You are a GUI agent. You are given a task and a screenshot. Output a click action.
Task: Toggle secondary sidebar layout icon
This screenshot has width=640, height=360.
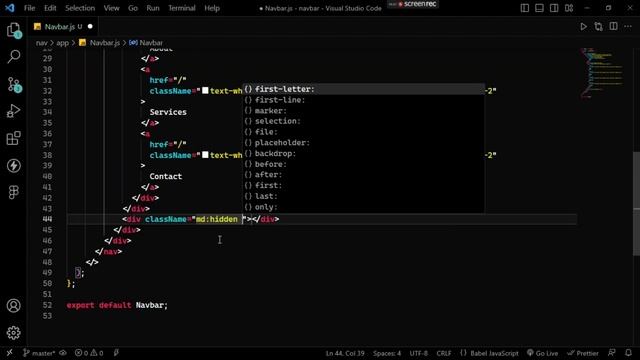554,8
